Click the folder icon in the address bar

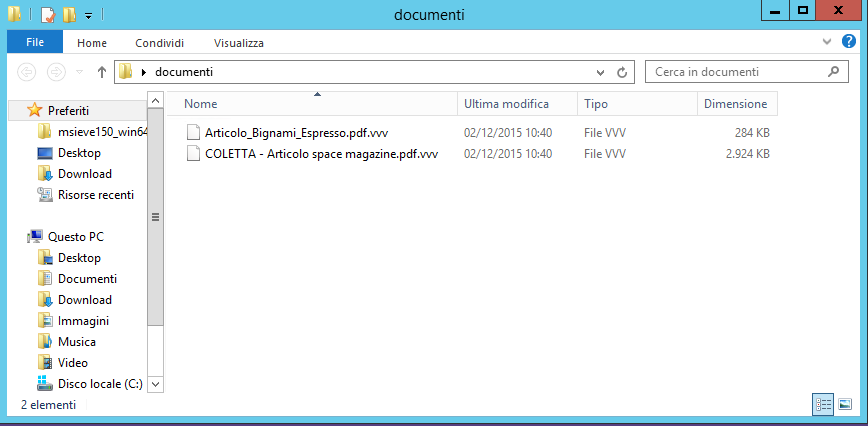[126, 71]
